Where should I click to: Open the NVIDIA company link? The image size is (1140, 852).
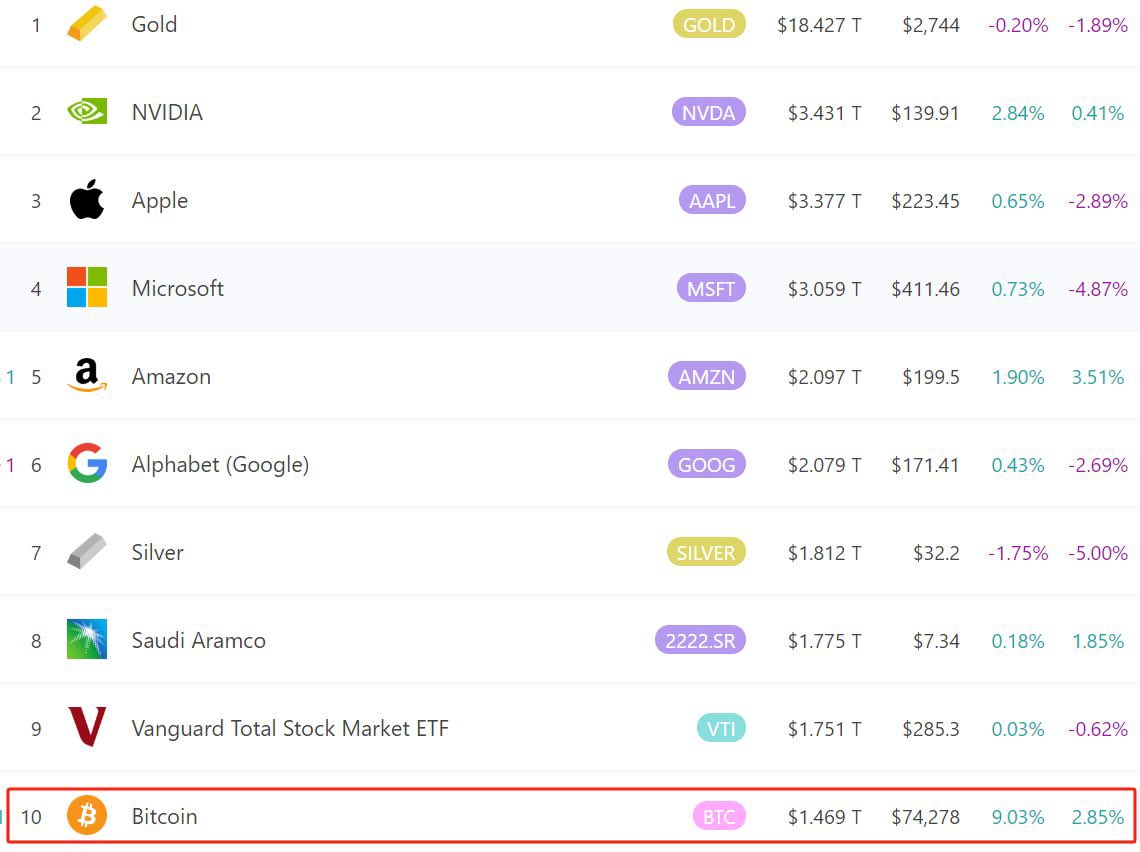[167, 113]
